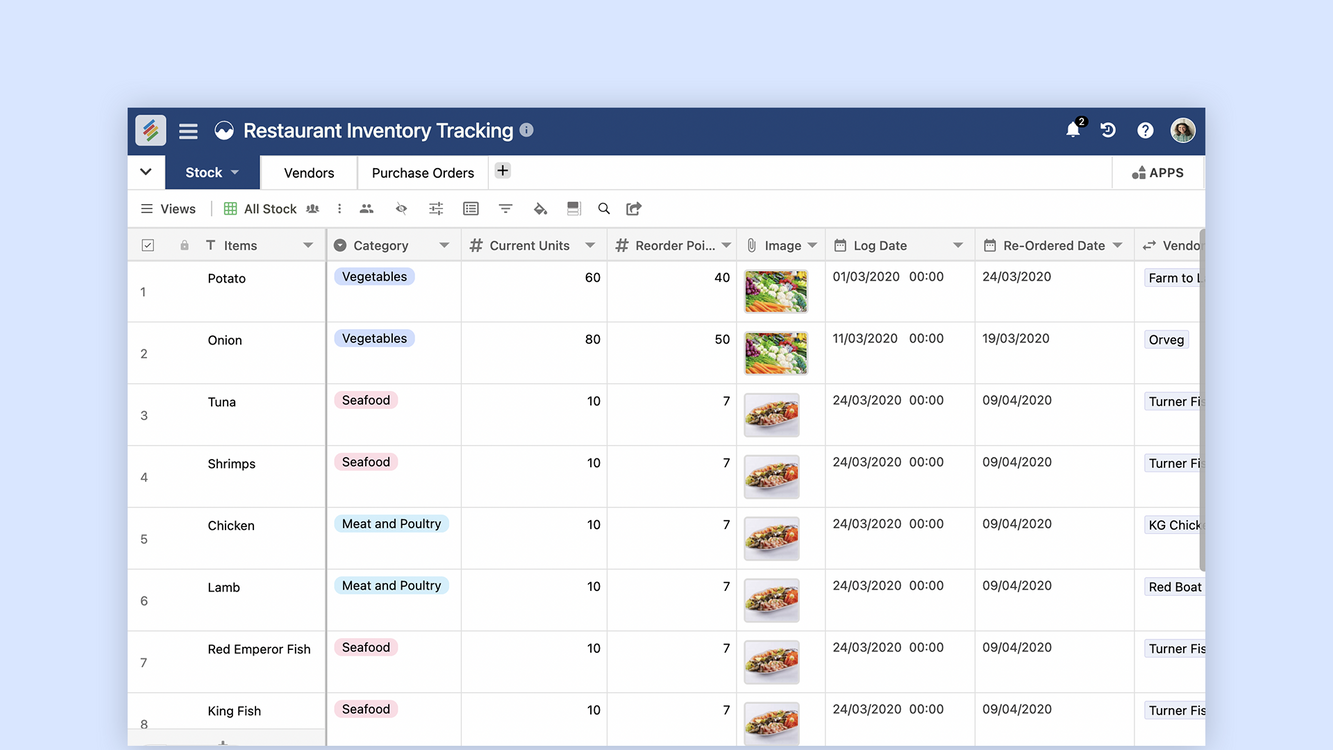Click the search magnifier icon
The width and height of the screenshot is (1333, 750).
coord(604,209)
